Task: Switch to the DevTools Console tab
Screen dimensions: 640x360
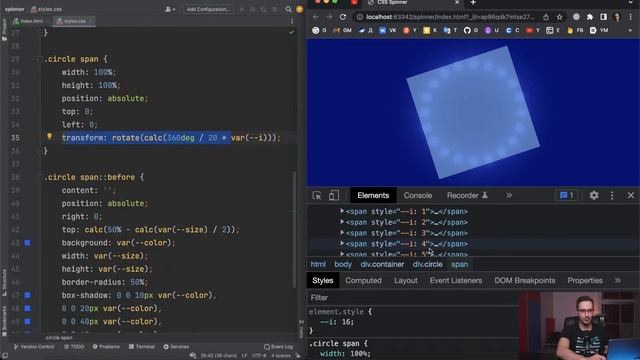Action: 418,196
